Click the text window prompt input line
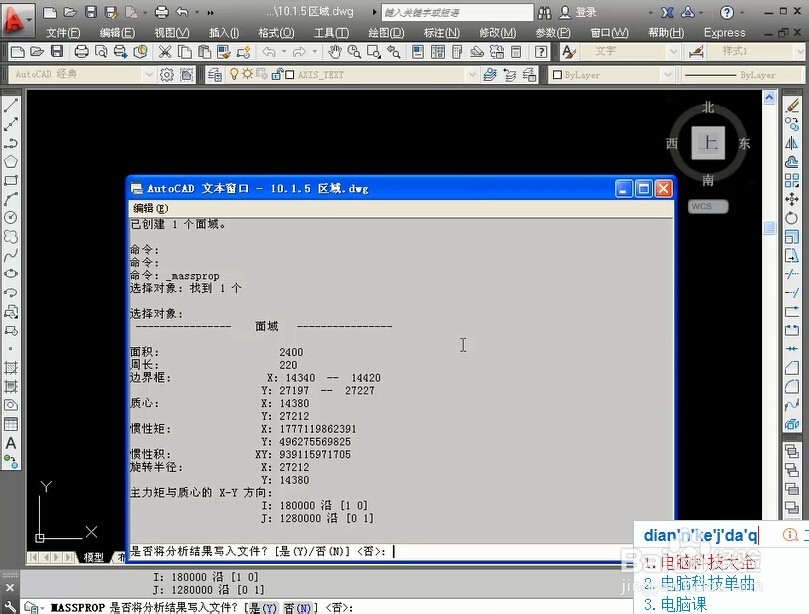 400,551
